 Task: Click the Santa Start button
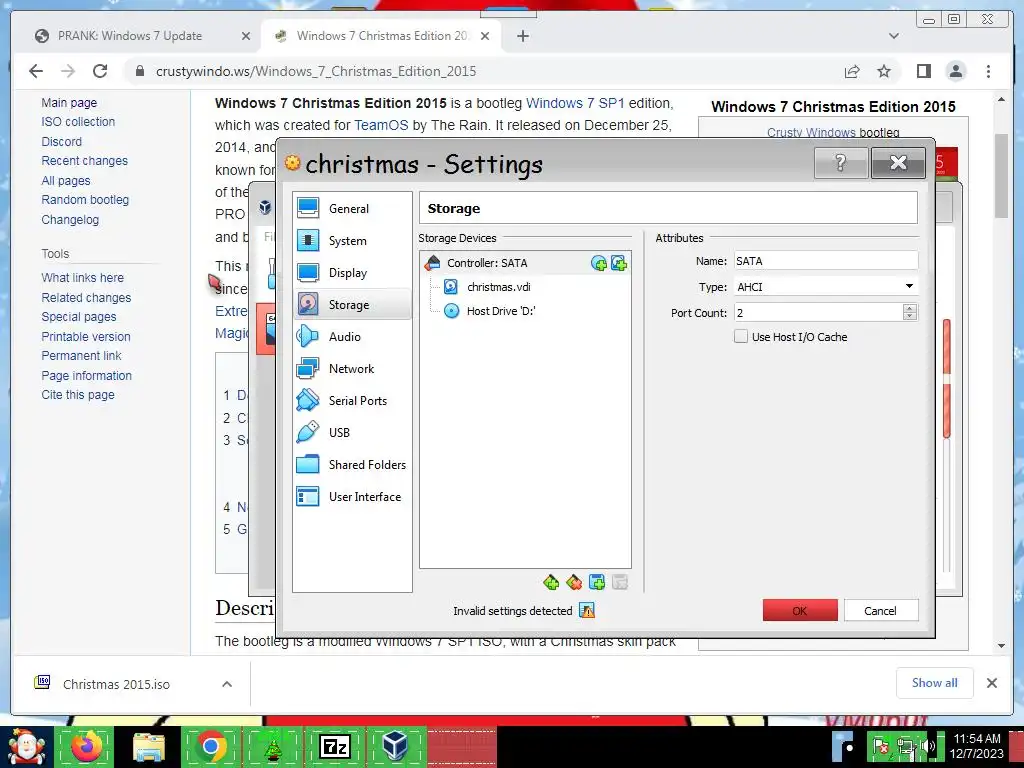coord(27,746)
